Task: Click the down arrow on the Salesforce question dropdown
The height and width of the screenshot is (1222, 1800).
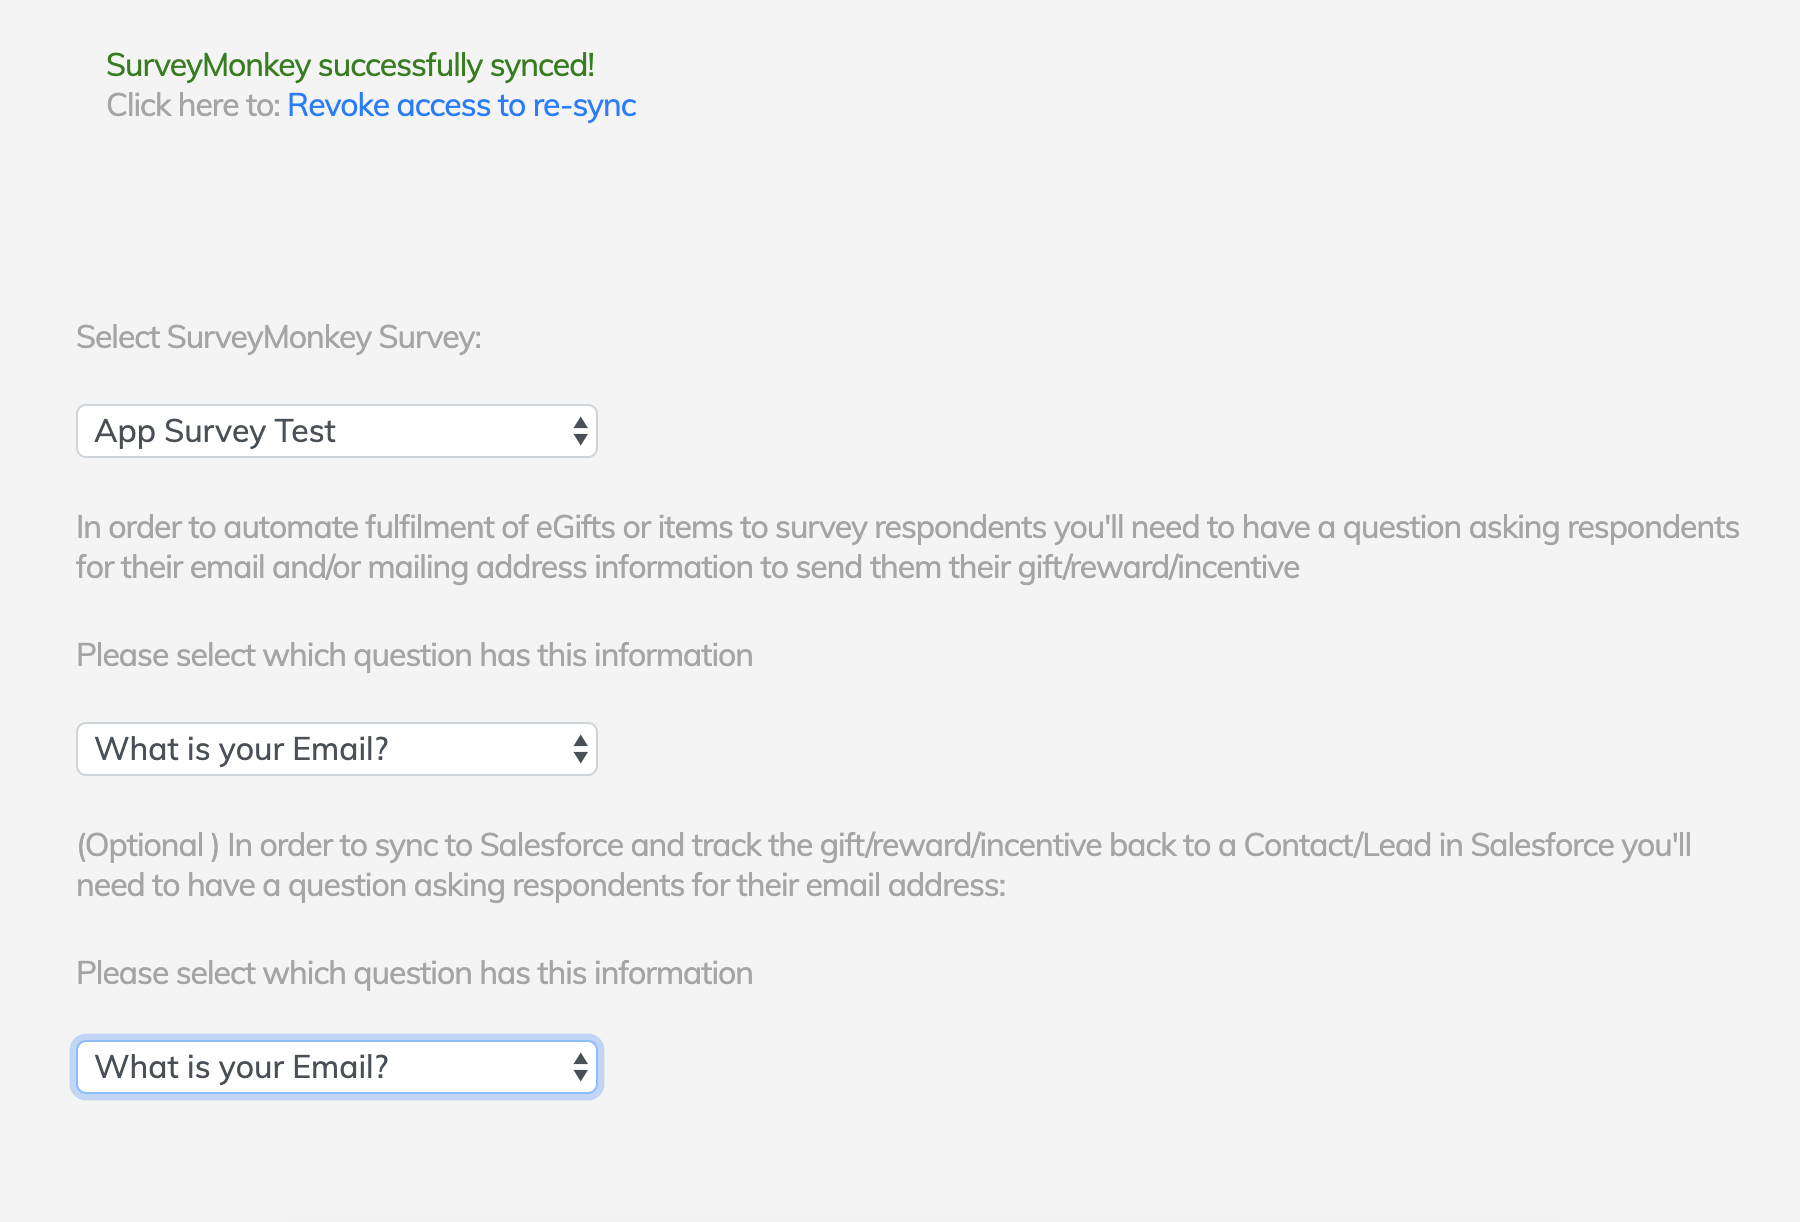Action: click(580, 1075)
